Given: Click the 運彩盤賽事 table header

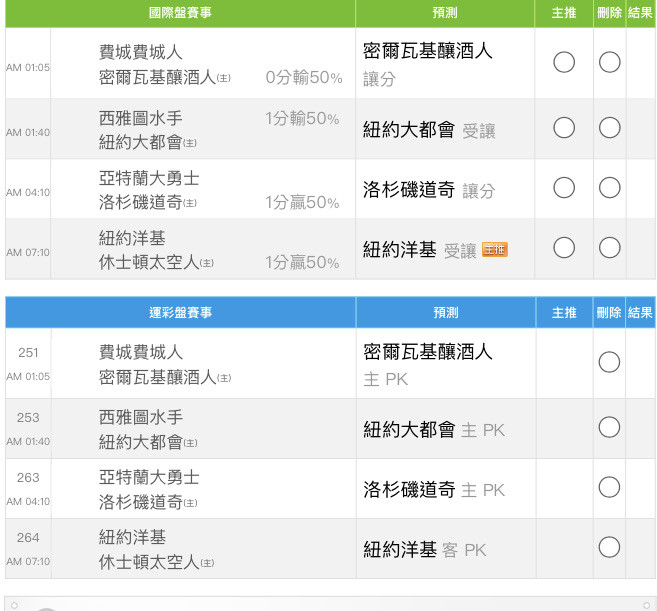Looking at the screenshot, I should click(x=181, y=313).
